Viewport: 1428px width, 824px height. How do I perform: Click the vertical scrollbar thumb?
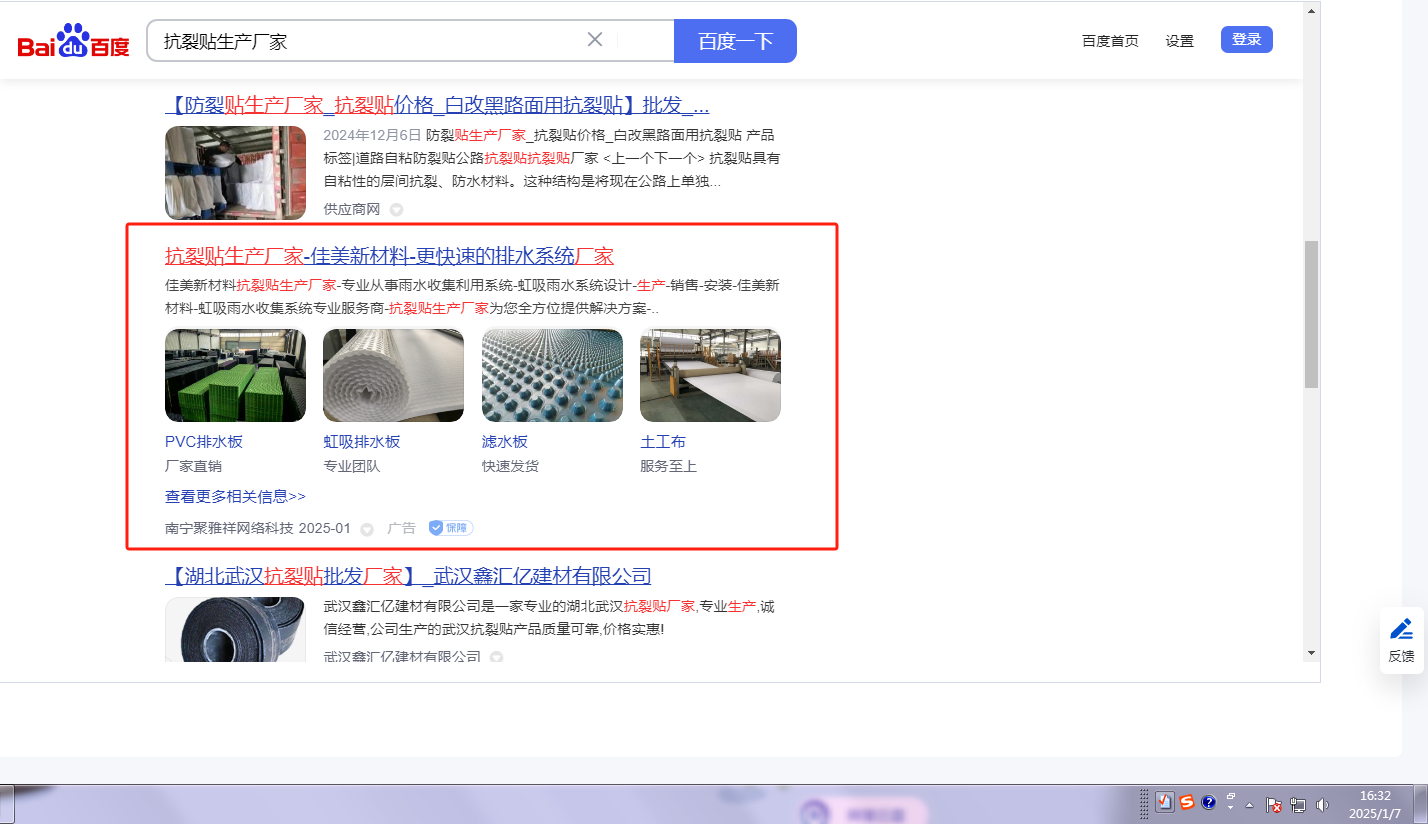[1311, 314]
